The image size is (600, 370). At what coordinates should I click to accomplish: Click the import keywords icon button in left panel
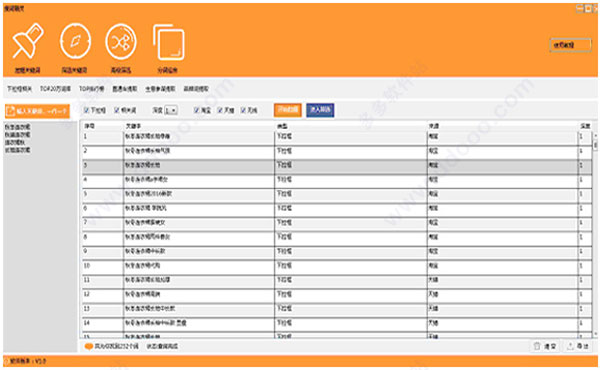[x=37, y=111]
